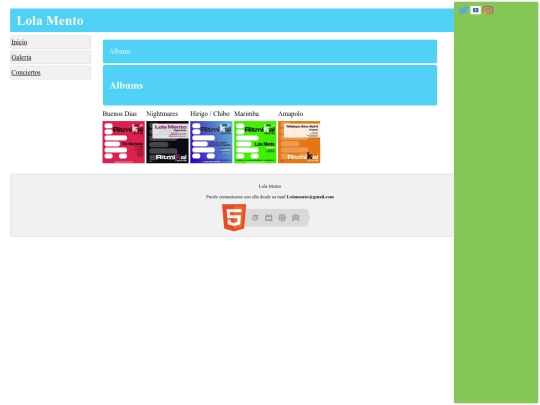Image resolution: width=540 pixels, height=405 pixels.
Task: Click the Lola Mento site title
Action: [x=50, y=20]
